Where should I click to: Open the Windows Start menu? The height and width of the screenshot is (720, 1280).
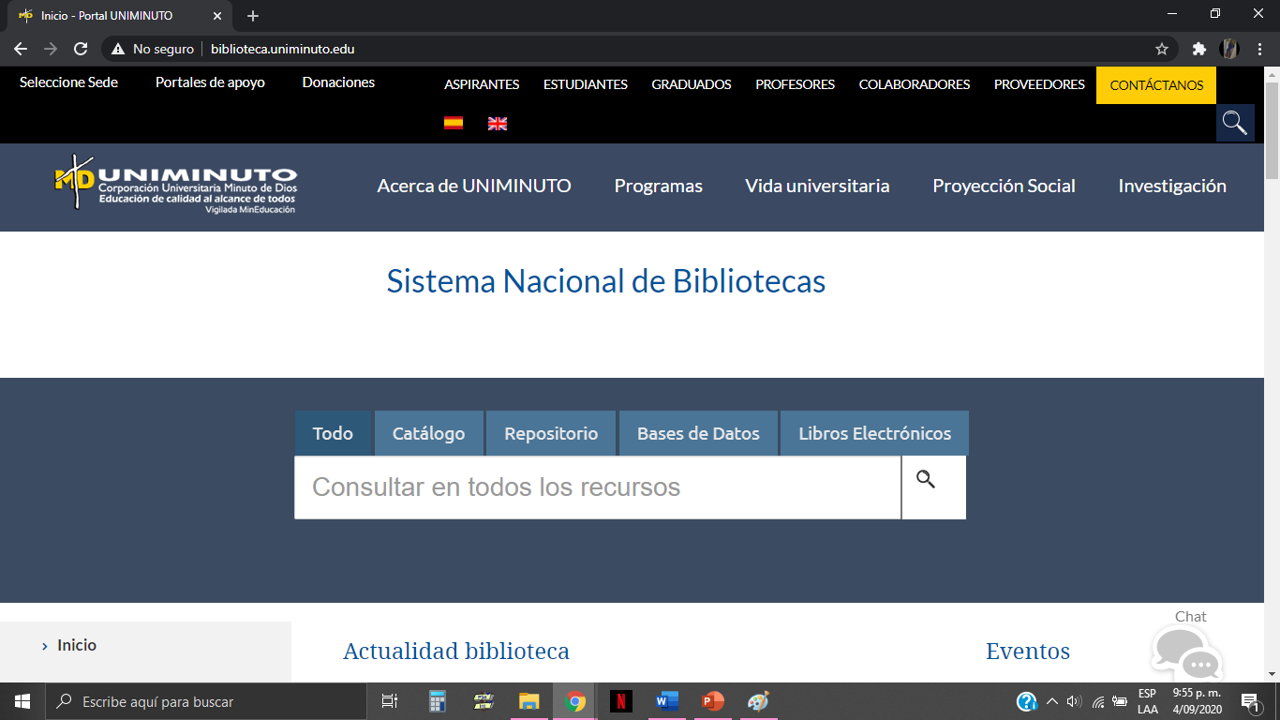22,701
